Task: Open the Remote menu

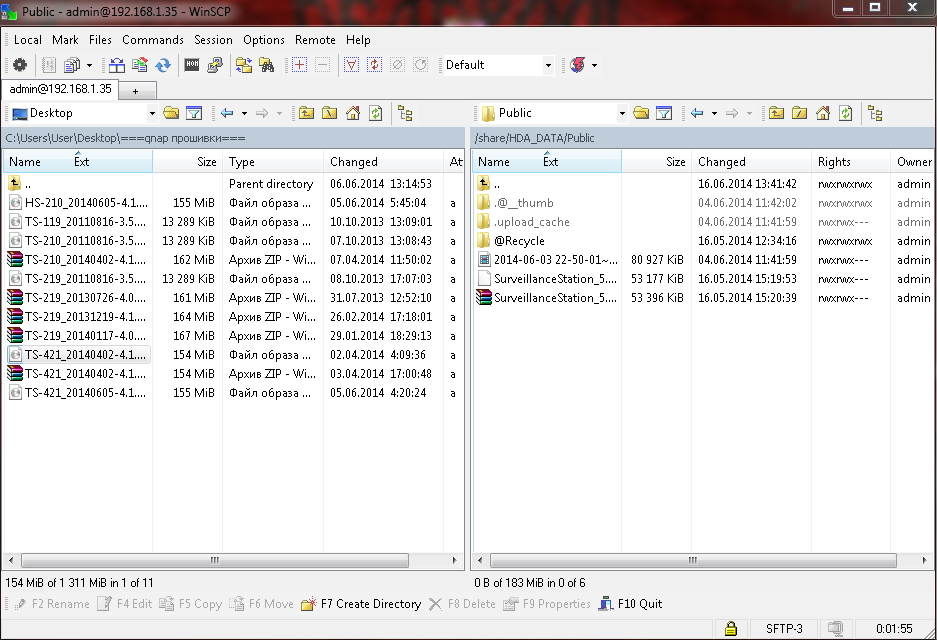Action: point(315,40)
